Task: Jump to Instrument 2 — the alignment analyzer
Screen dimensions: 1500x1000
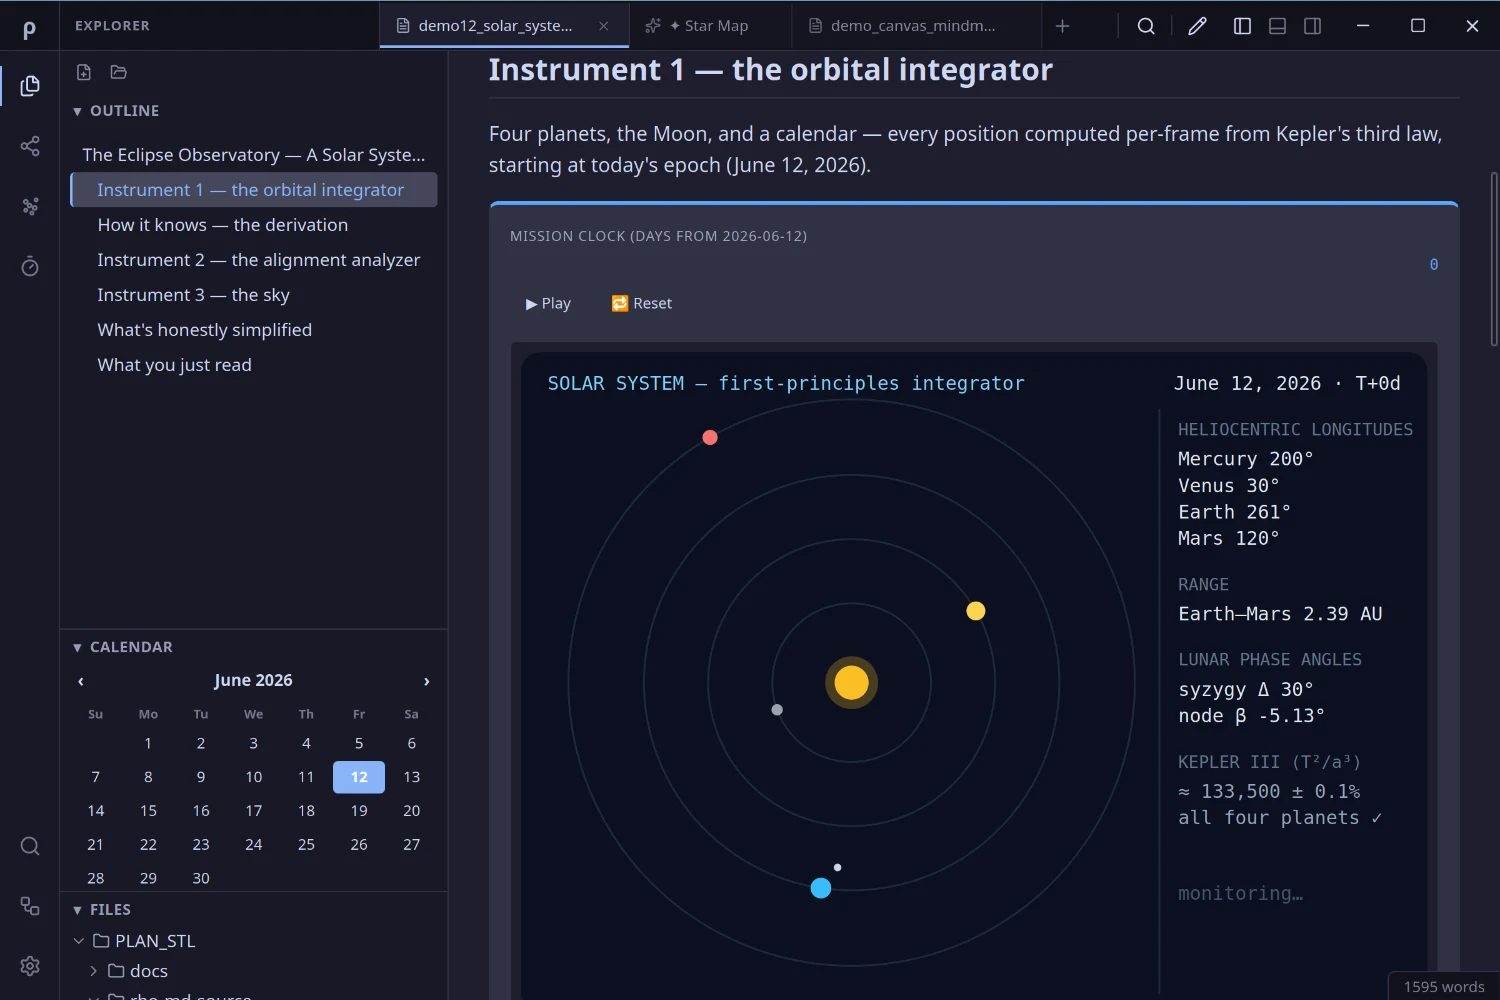Action: (x=254, y=260)
